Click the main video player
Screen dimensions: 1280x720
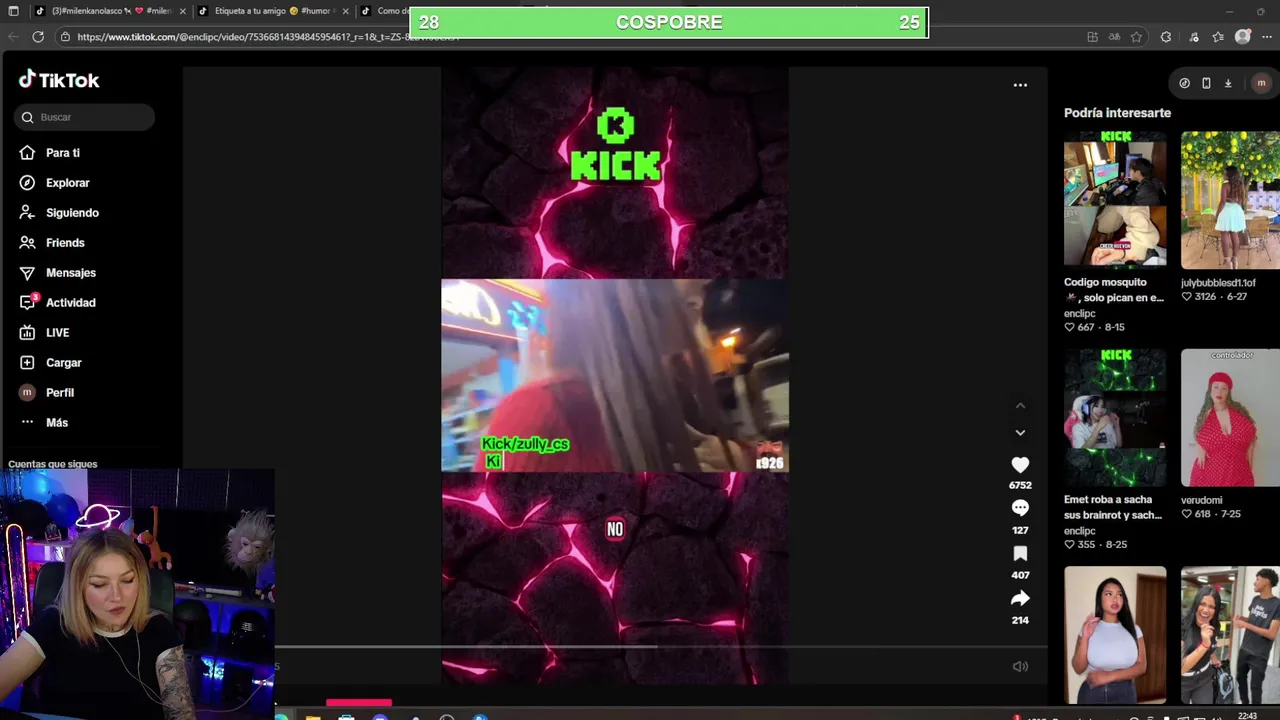(x=615, y=375)
